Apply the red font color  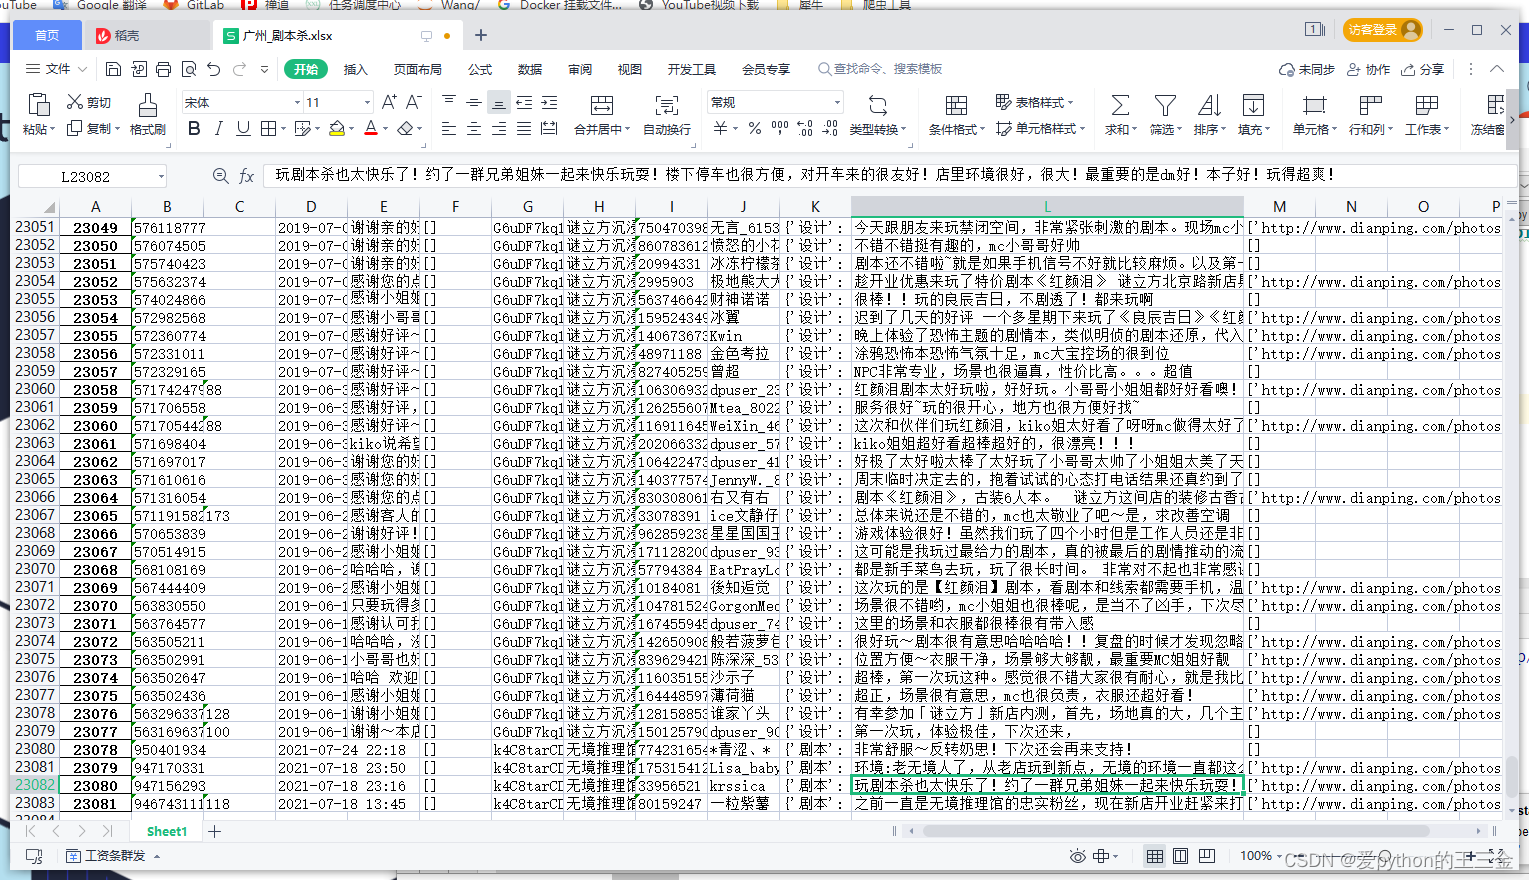[371, 128]
